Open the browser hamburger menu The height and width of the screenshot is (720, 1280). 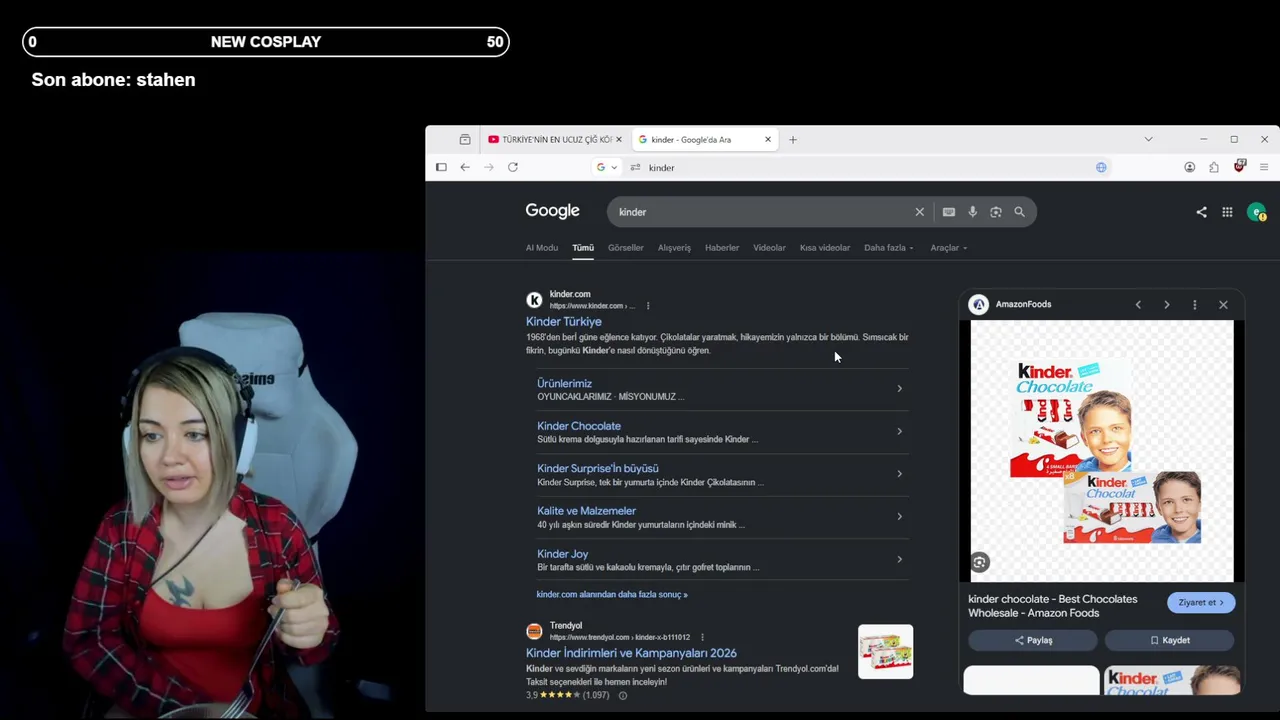(1264, 167)
